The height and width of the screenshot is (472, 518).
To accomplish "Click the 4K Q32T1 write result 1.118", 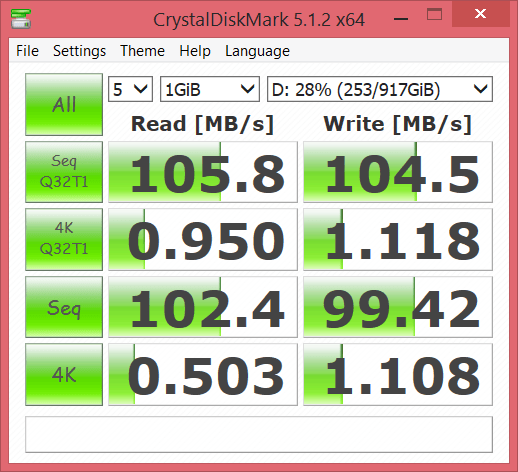I will [398, 239].
